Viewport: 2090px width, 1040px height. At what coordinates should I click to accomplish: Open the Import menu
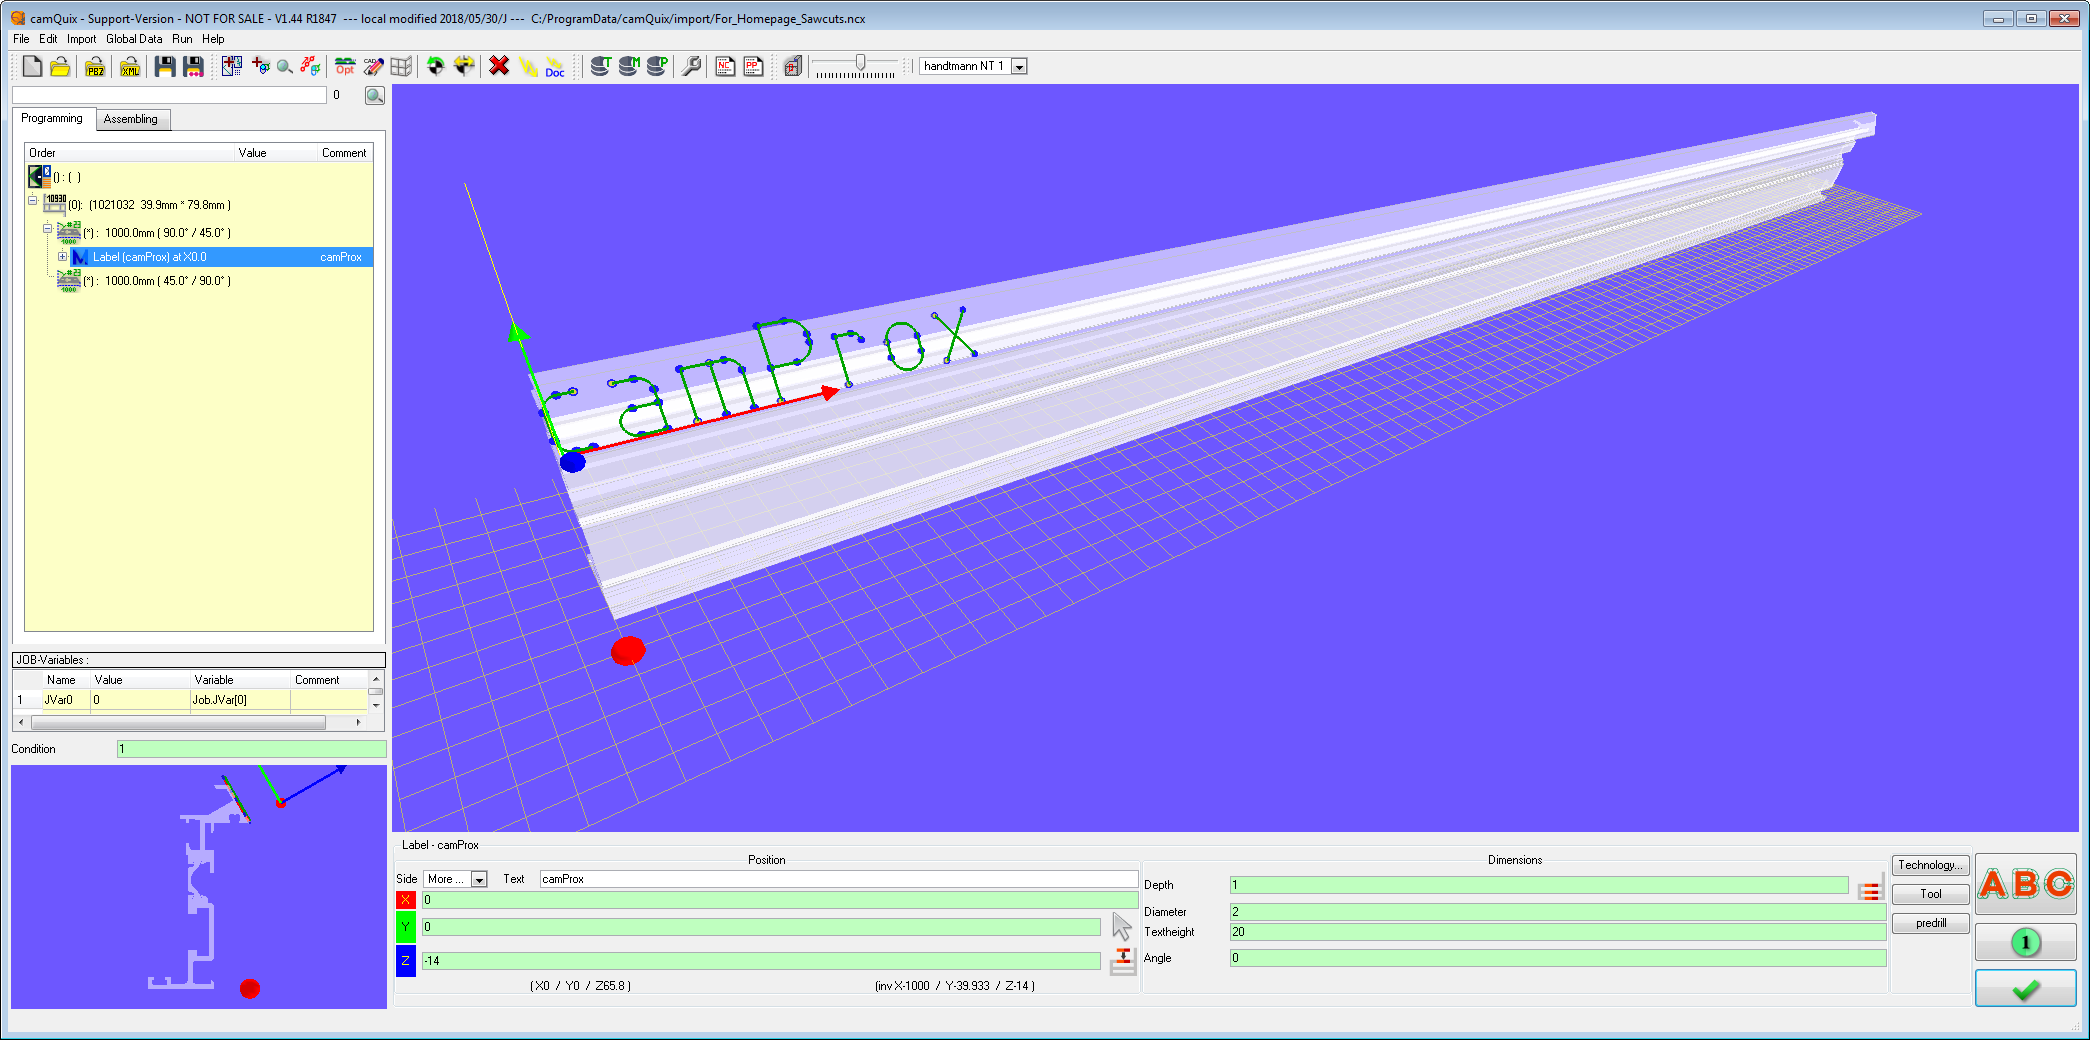click(x=82, y=39)
